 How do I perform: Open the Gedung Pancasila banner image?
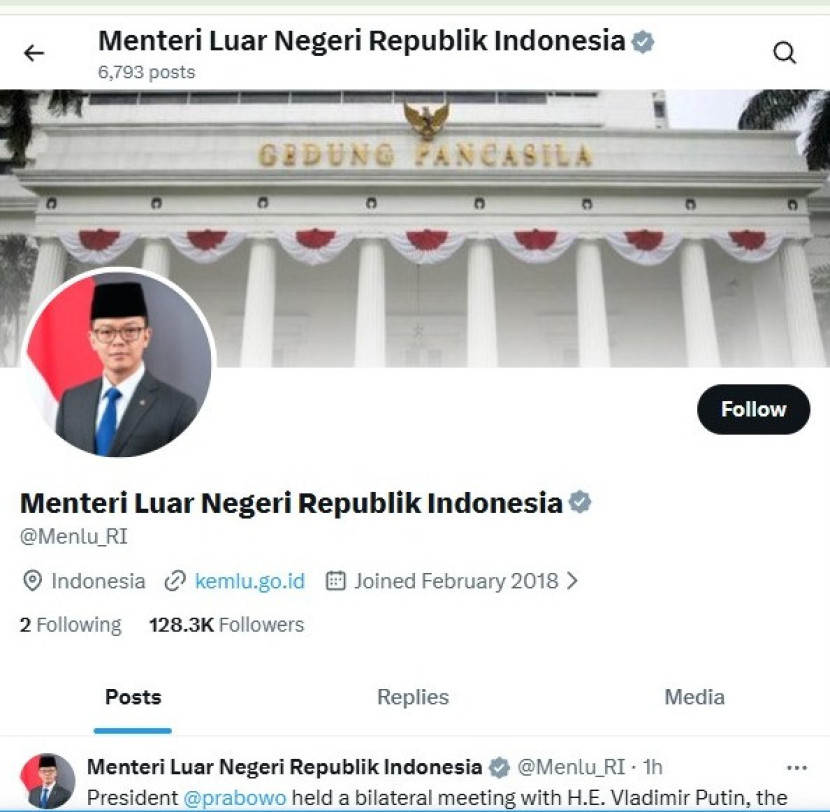point(415,228)
